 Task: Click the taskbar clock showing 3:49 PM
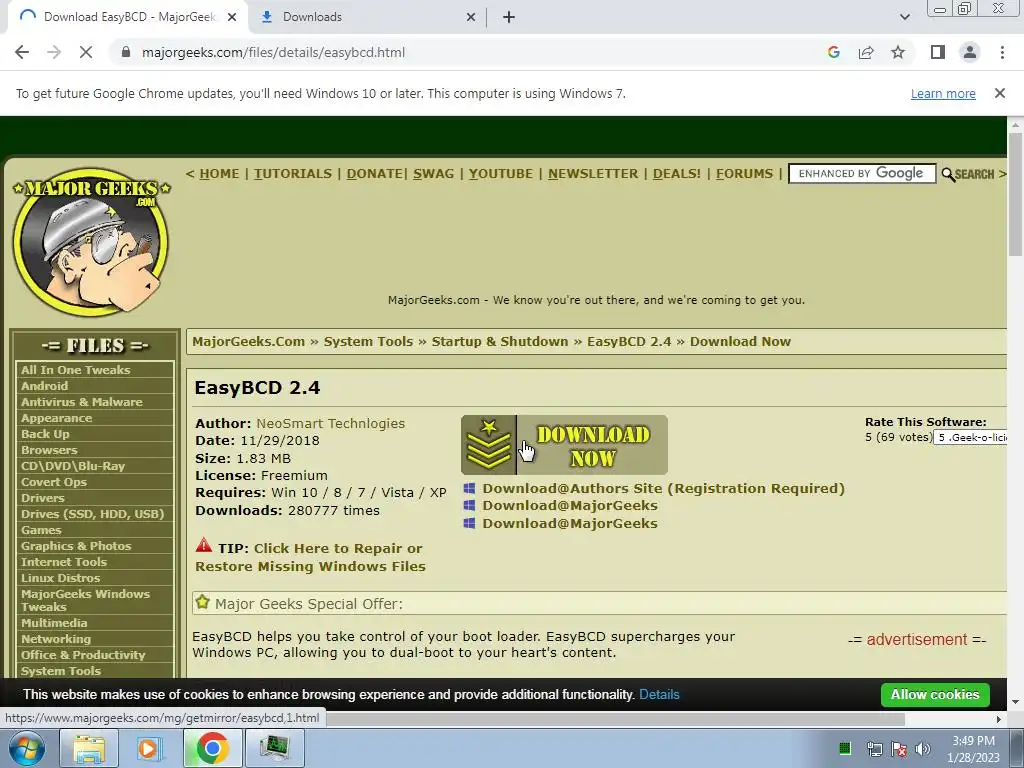pyautogui.click(x=974, y=749)
